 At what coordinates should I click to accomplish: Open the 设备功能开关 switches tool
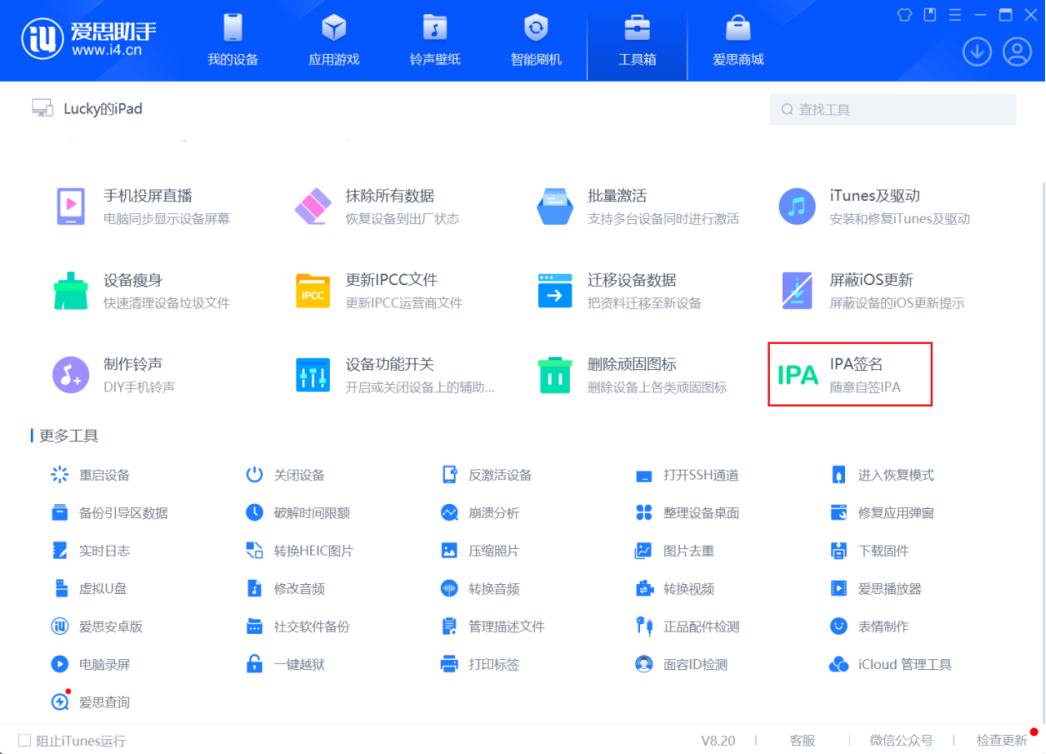point(394,375)
